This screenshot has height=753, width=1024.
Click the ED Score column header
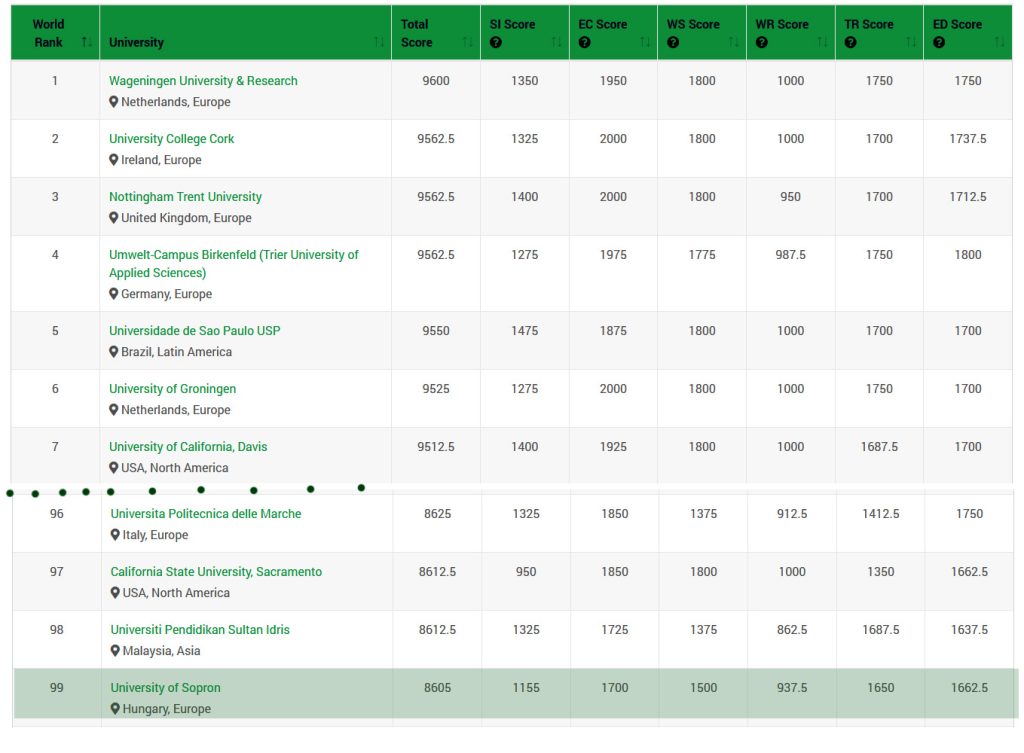point(957,24)
